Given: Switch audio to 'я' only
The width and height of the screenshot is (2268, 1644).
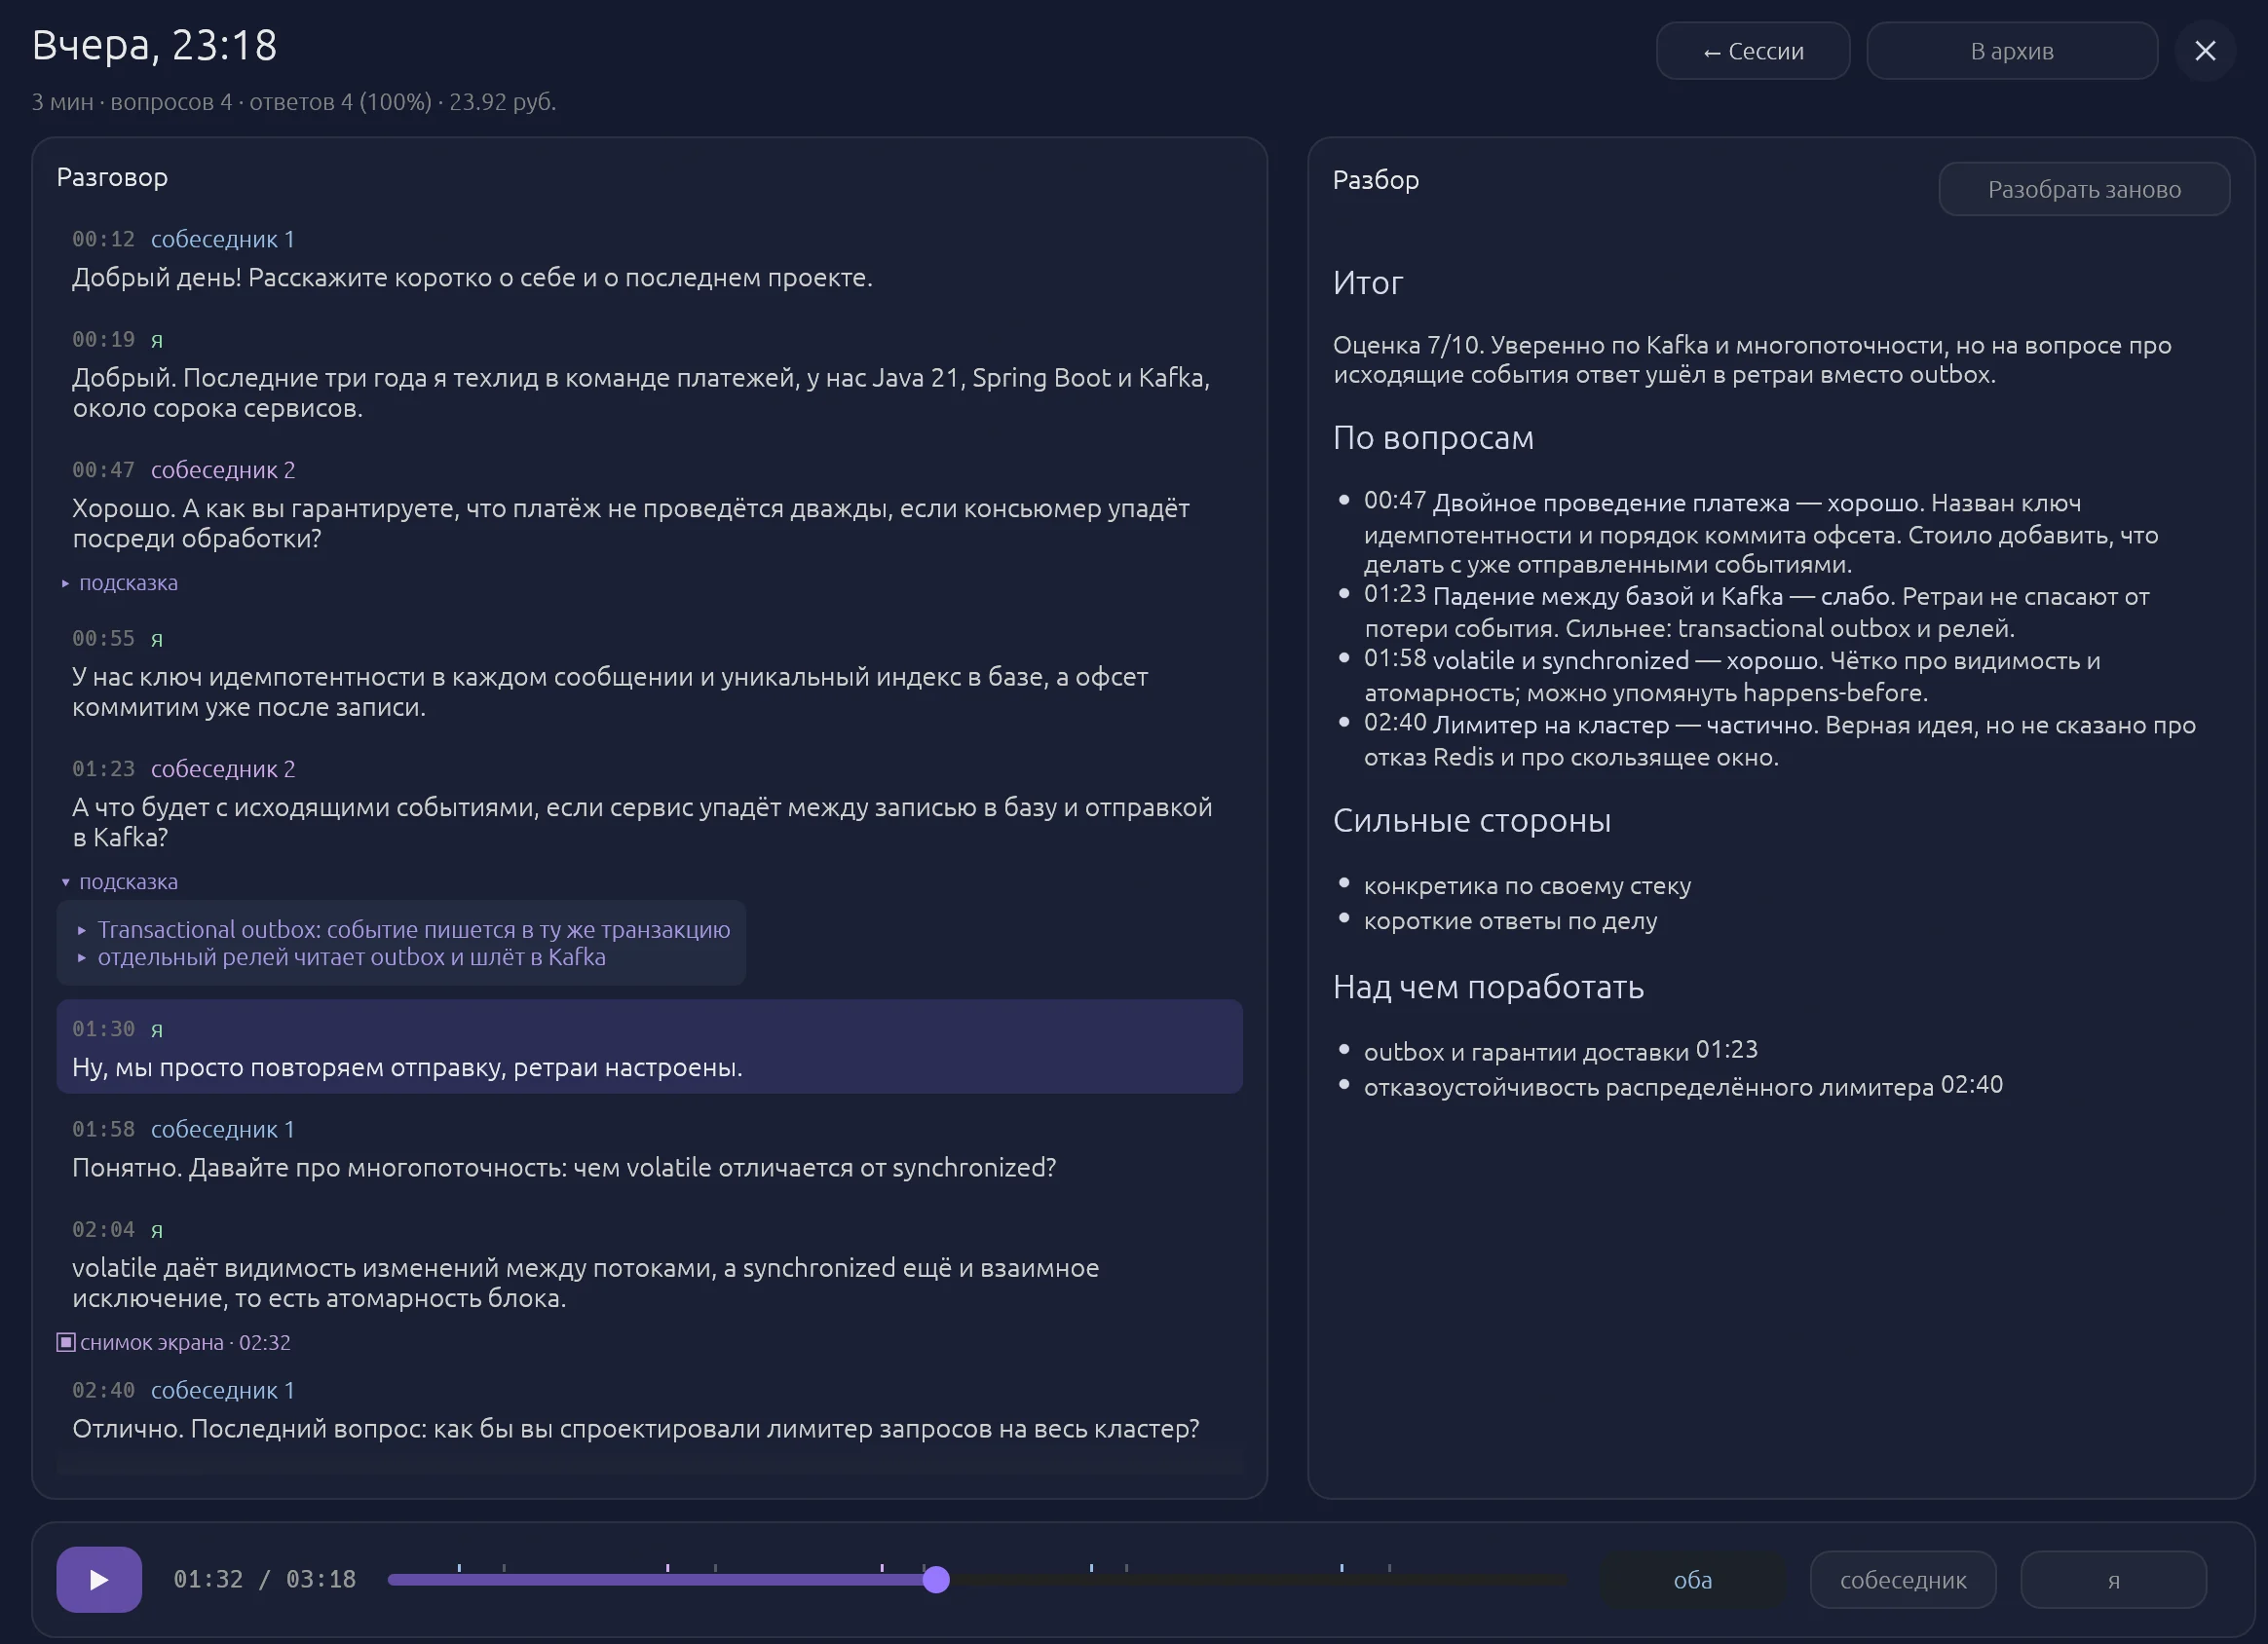Looking at the screenshot, I should [x=2113, y=1580].
